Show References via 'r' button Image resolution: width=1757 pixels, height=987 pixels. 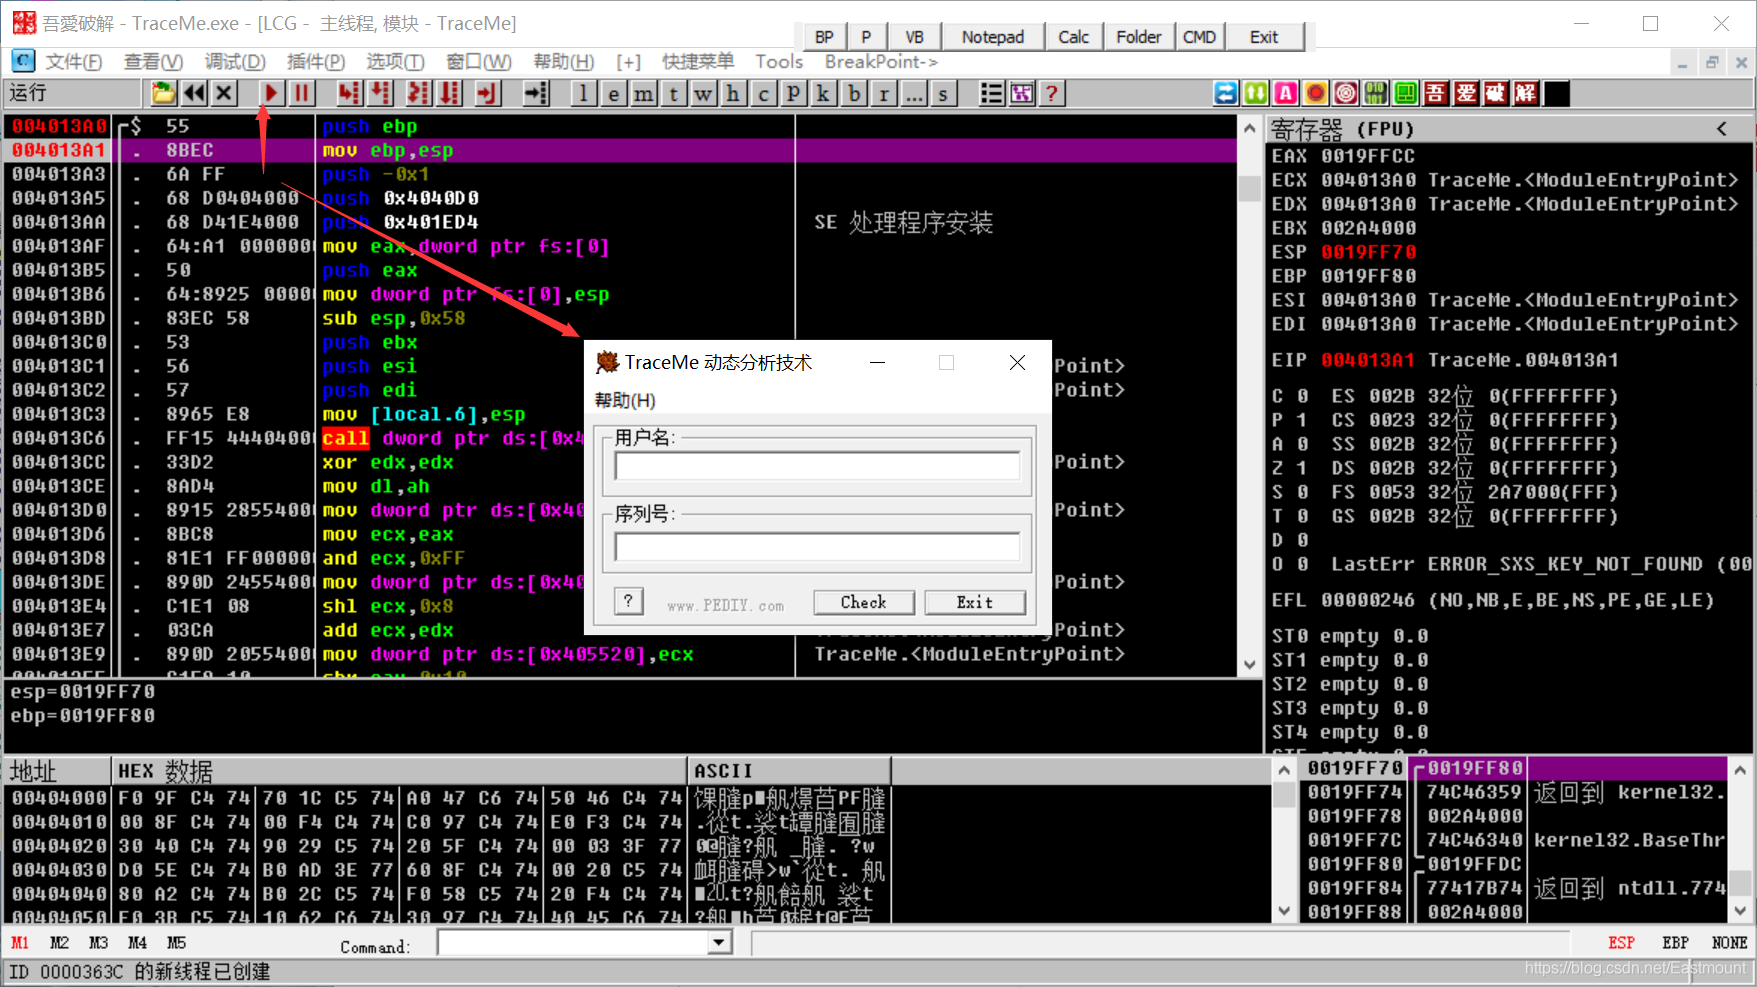[x=884, y=93]
